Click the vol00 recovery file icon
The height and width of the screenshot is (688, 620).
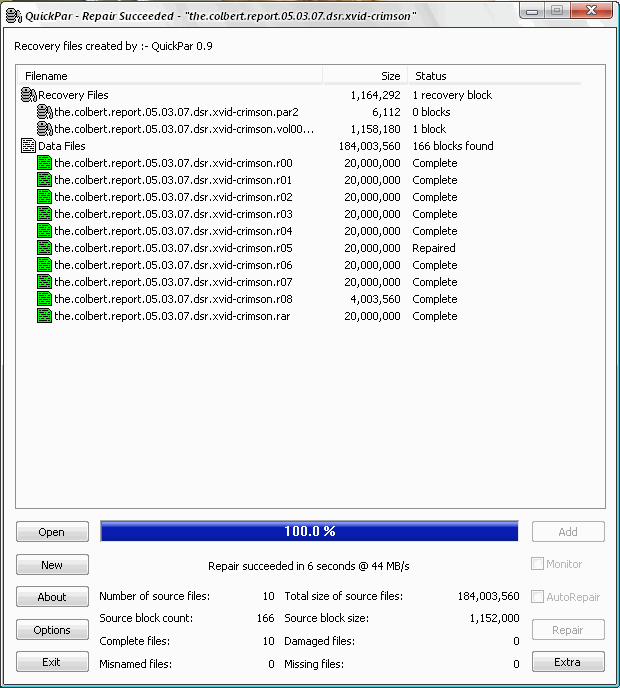(x=44, y=129)
